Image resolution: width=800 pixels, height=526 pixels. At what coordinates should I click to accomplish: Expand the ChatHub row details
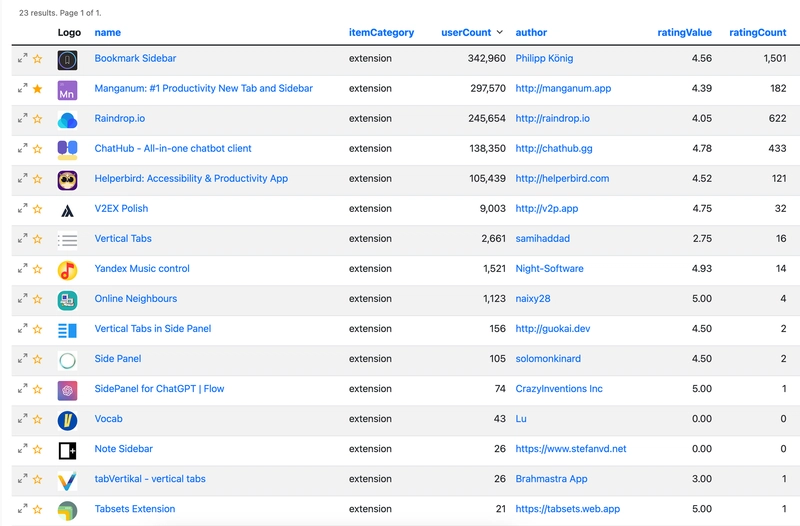pos(22,148)
